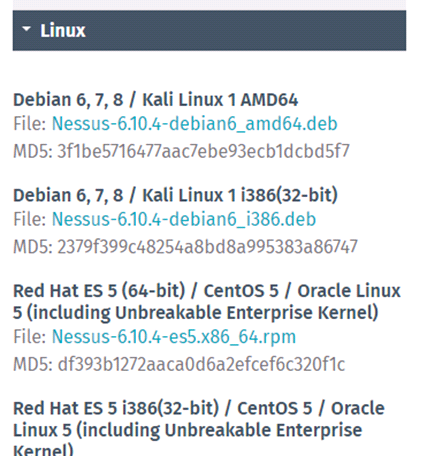Viewport: 427px width, 456px height.
Task: Click the Linux header title text
Action: point(63,30)
